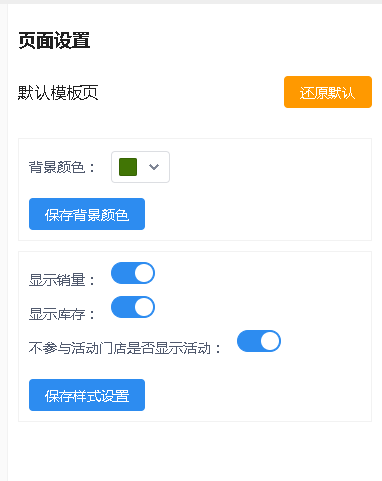Click the white knob on the activity display switch
Viewport: 382px width, 481px height.
click(270, 341)
